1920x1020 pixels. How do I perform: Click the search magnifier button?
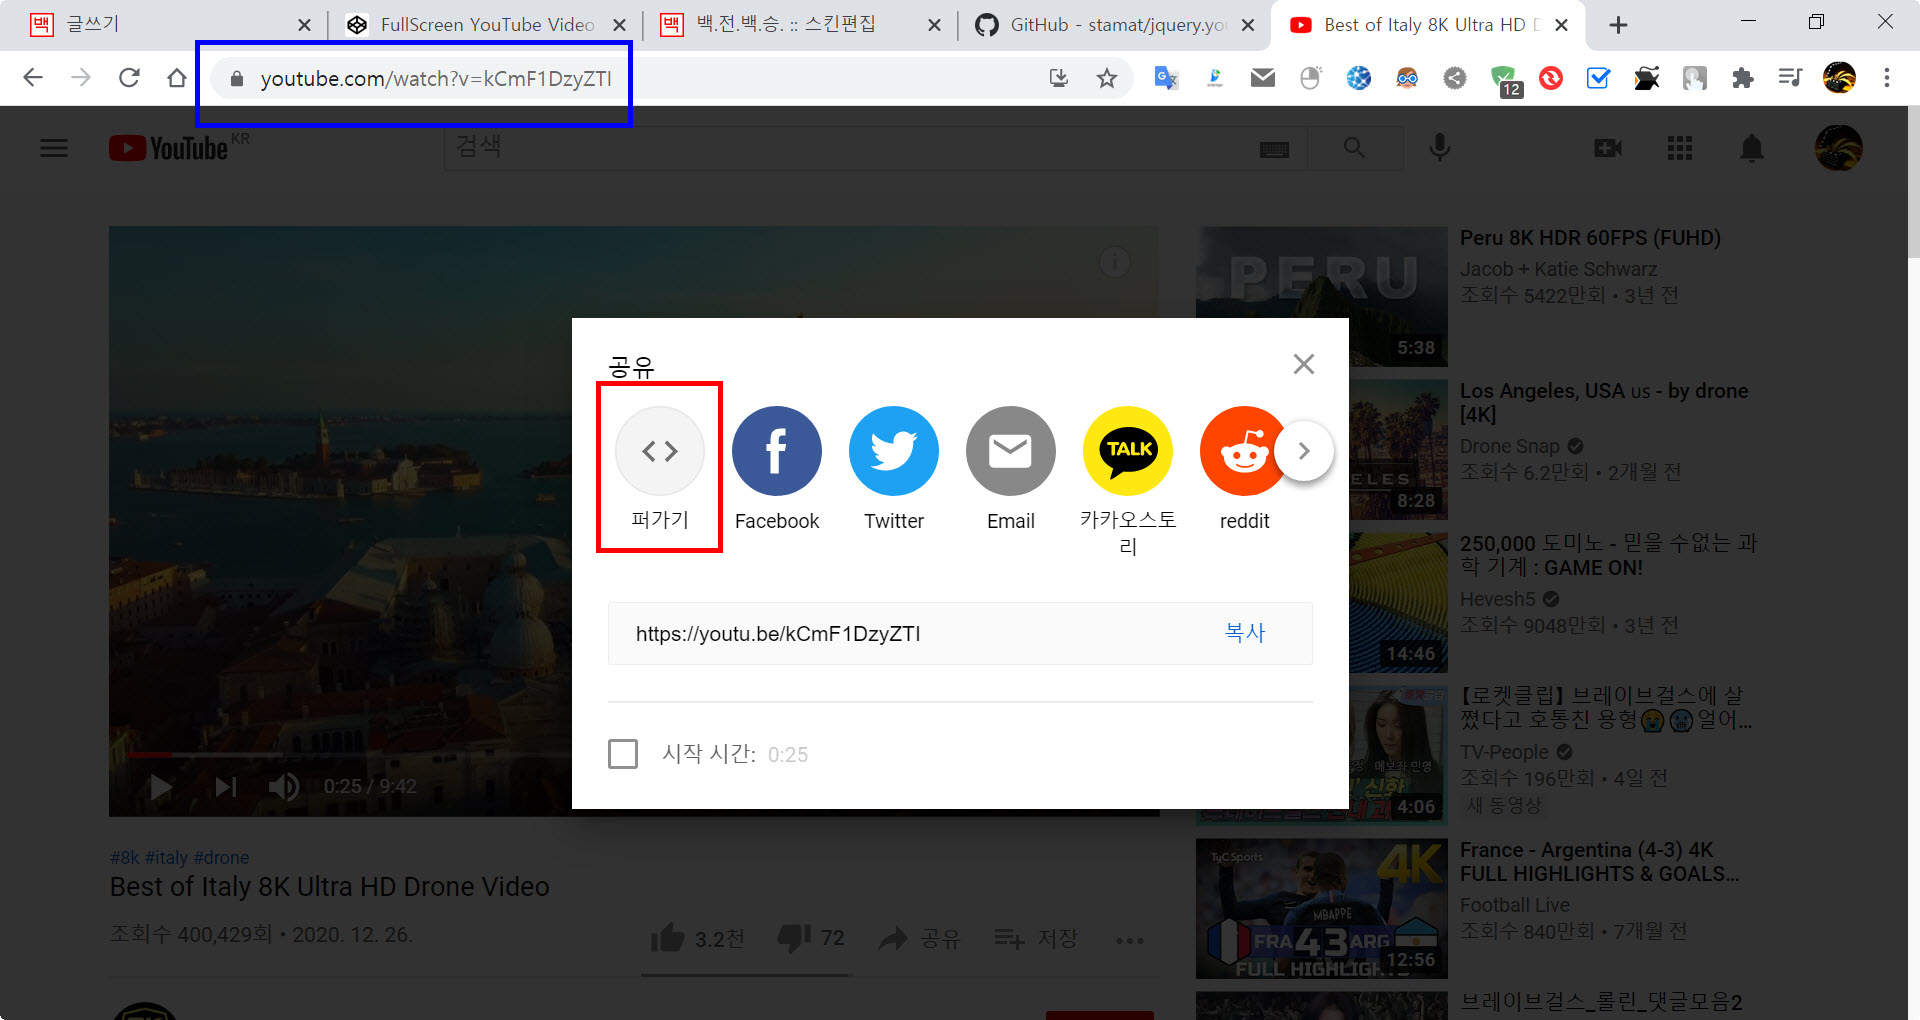click(1354, 148)
